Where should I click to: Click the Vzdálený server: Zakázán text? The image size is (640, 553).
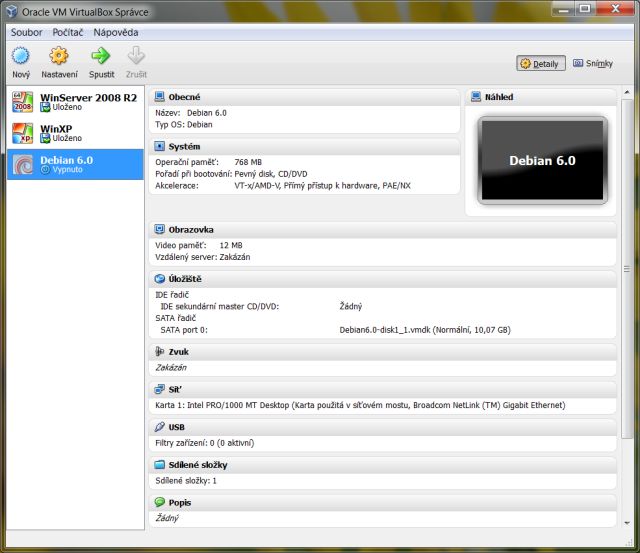[x=202, y=257]
